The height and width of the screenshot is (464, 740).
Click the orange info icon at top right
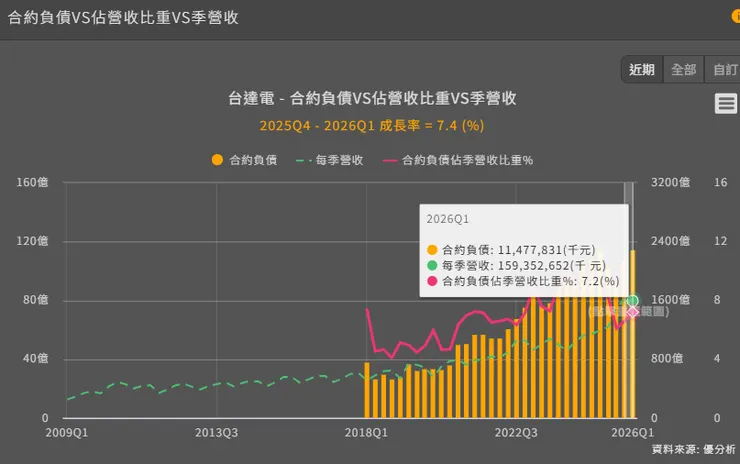(x=736, y=16)
